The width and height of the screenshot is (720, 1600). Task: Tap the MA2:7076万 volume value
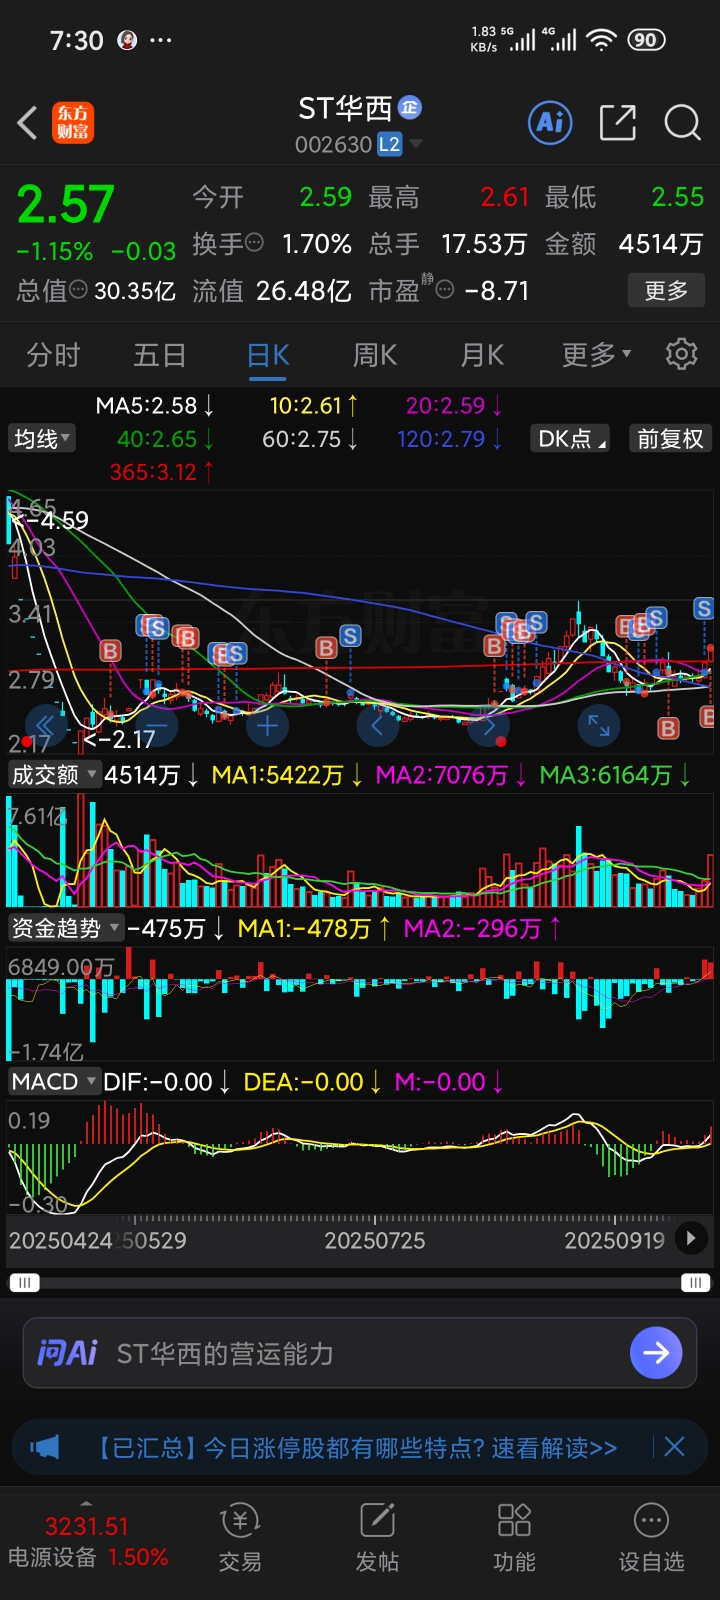(x=453, y=775)
